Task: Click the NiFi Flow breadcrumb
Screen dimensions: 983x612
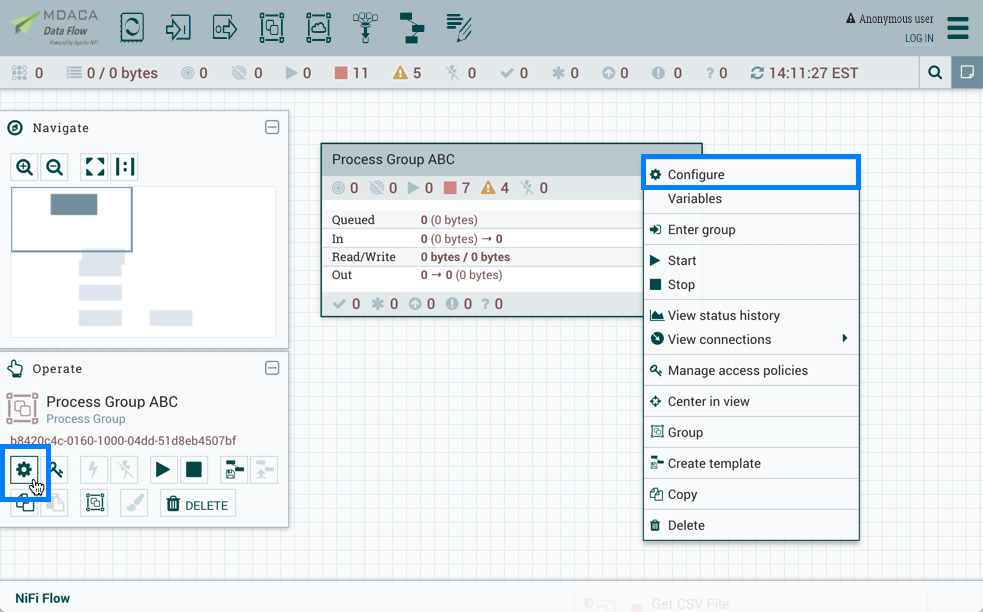Action: coord(41,597)
